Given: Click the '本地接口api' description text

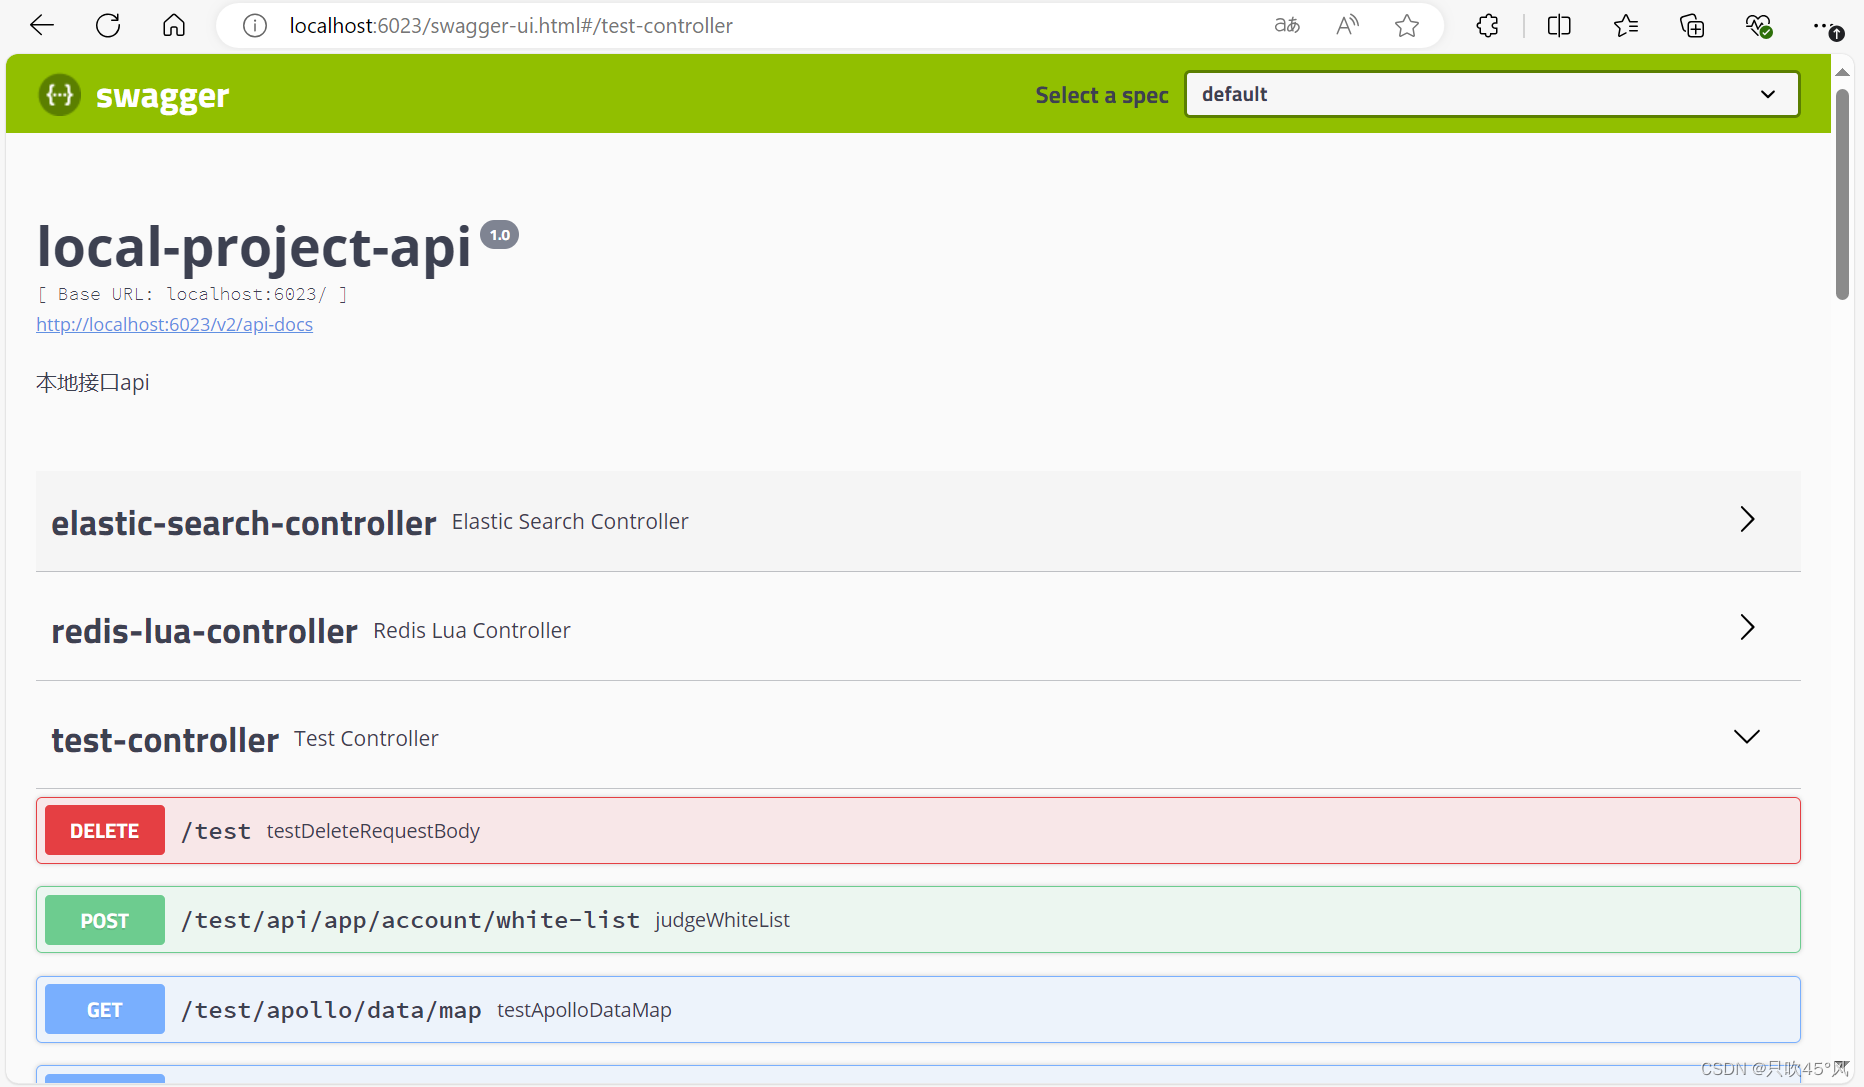Looking at the screenshot, I should click(93, 382).
